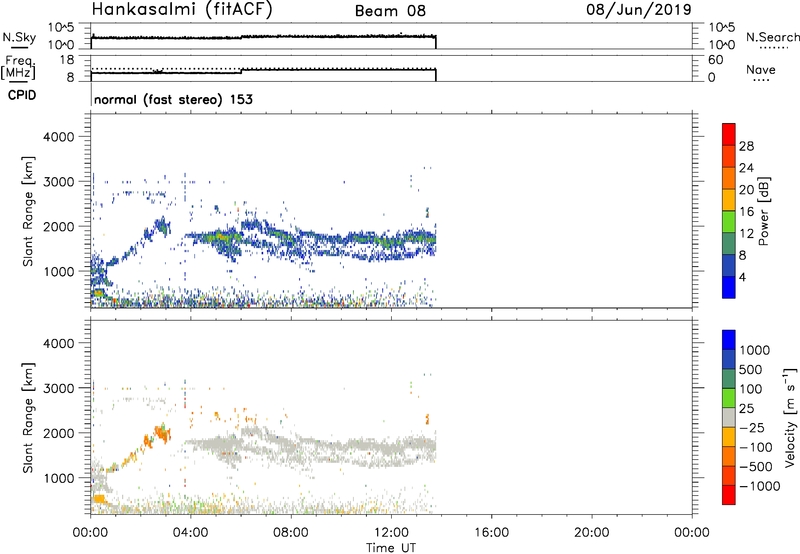Click the "60" tick on the Nave axis
Viewport: 800px width, 554px height.
(715, 60)
